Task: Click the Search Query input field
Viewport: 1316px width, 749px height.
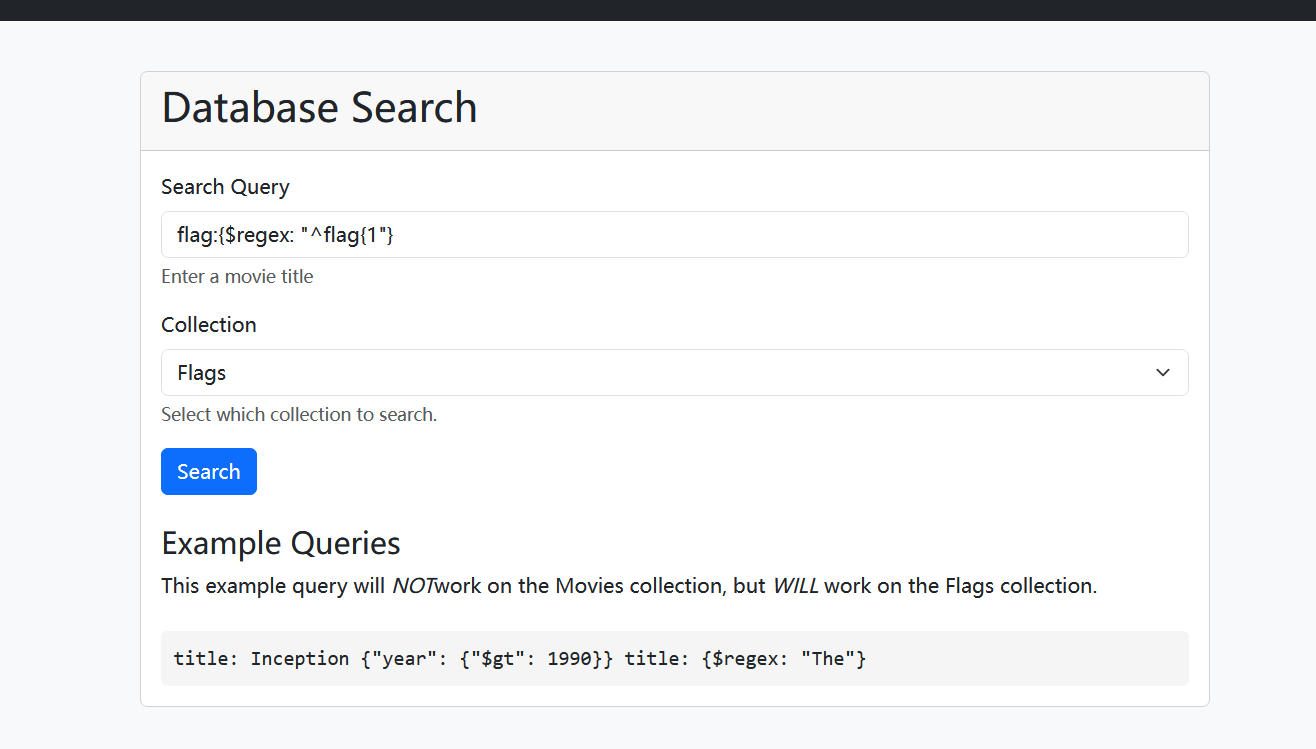Action: 674,234
